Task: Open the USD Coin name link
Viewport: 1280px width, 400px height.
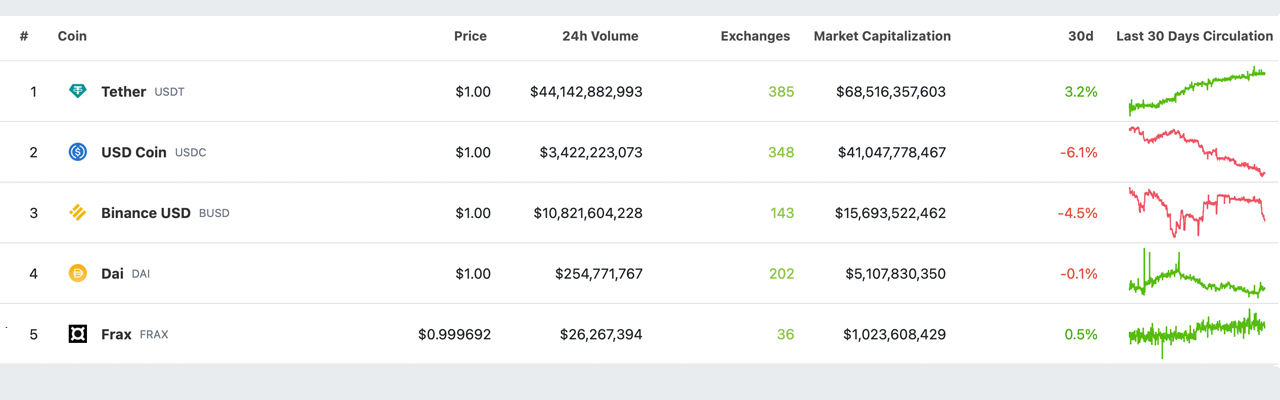Action: 135,153
